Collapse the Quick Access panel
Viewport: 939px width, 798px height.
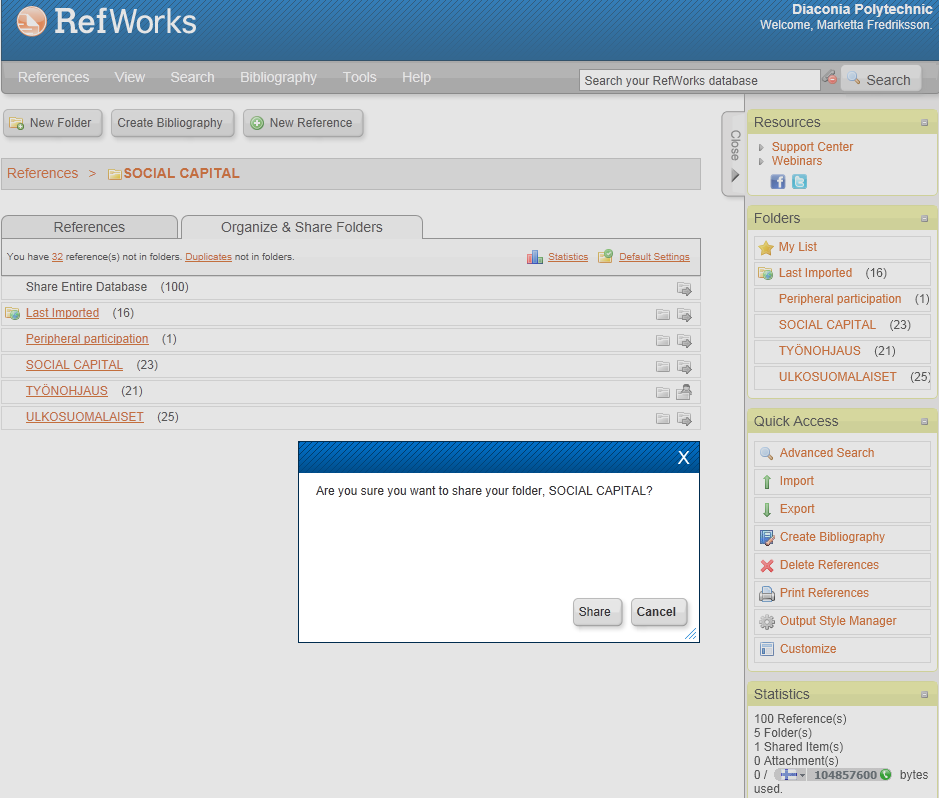tap(924, 421)
